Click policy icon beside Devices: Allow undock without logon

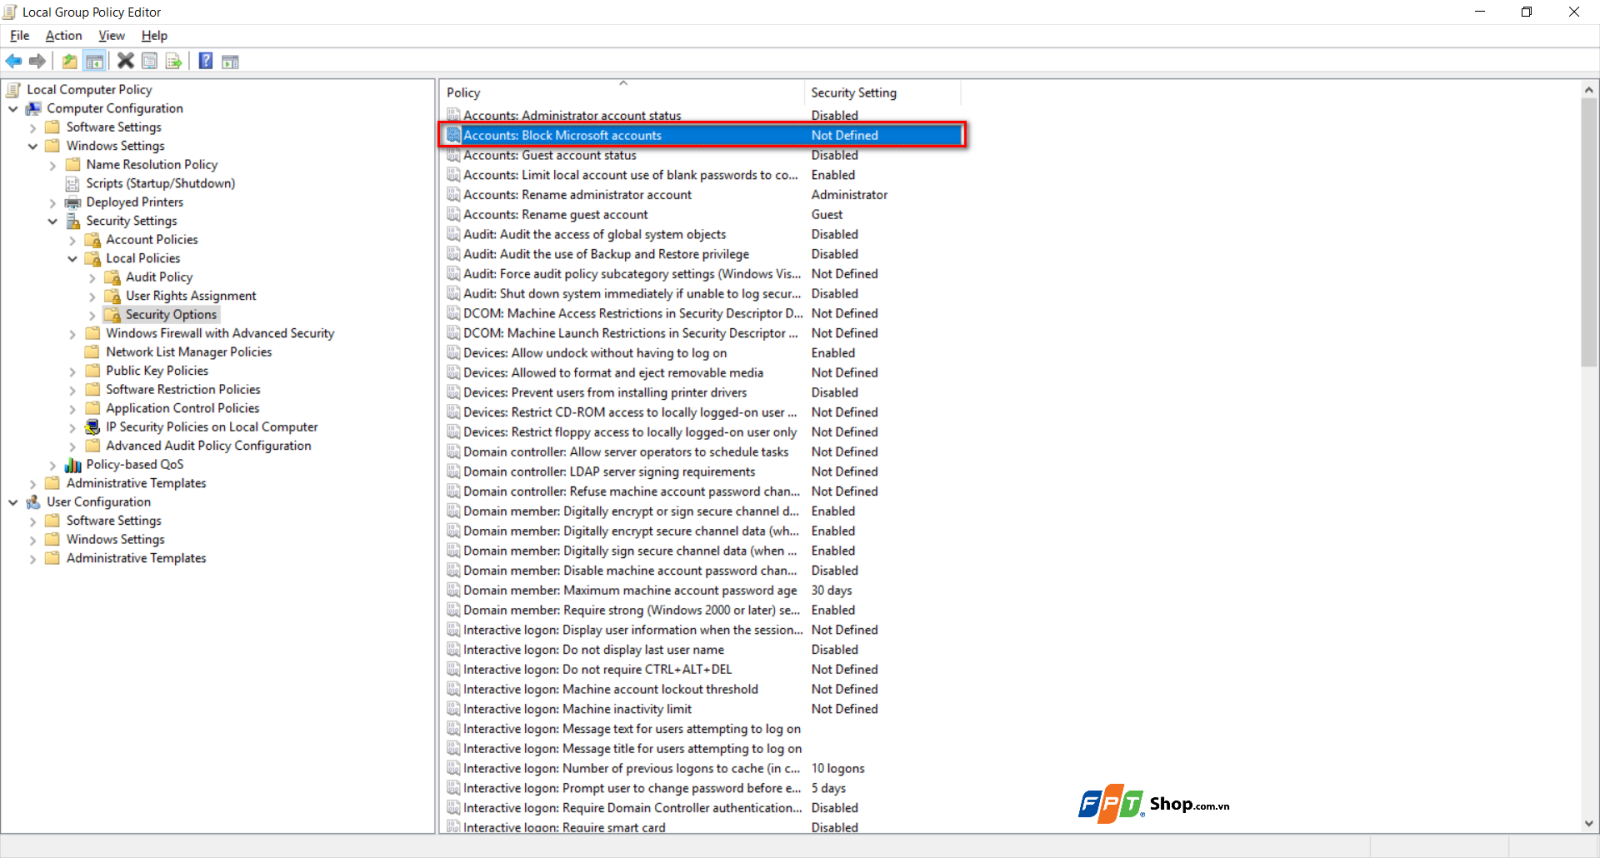[454, 353]
